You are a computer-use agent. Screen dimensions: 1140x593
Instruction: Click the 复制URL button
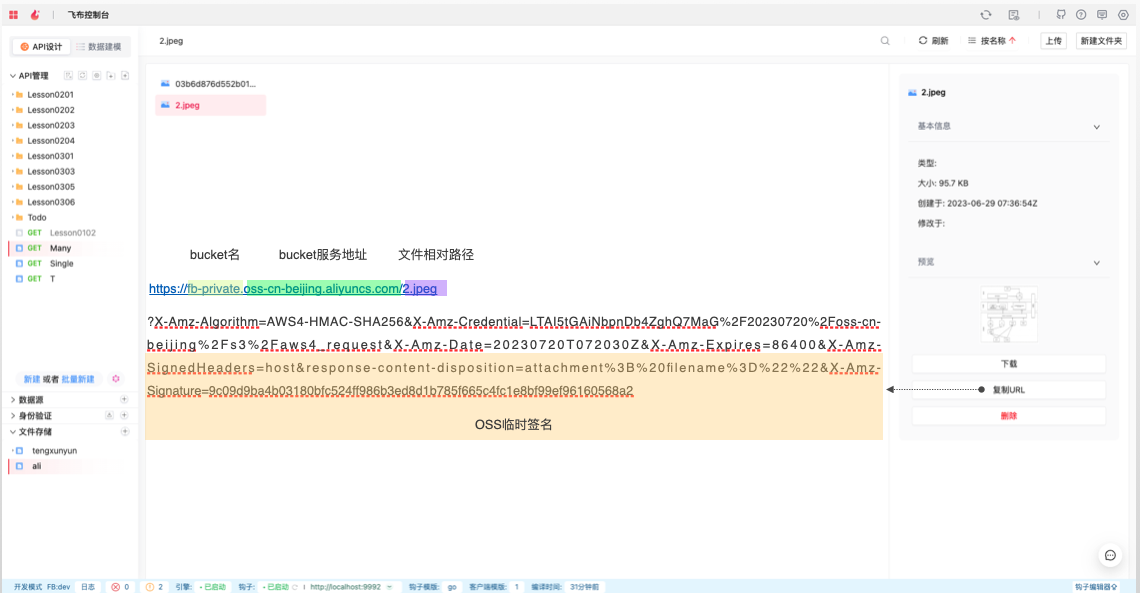point(1008,390)
